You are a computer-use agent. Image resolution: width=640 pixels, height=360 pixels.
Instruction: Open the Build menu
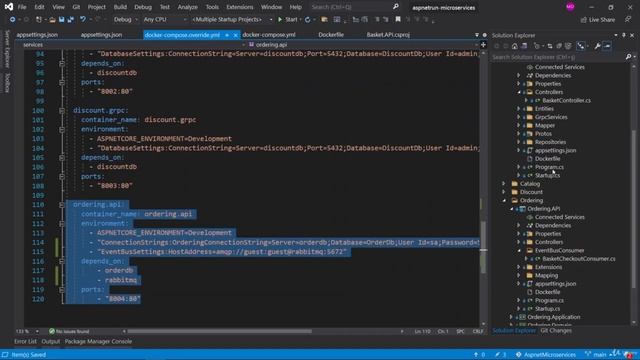click(x=120, y=7)
